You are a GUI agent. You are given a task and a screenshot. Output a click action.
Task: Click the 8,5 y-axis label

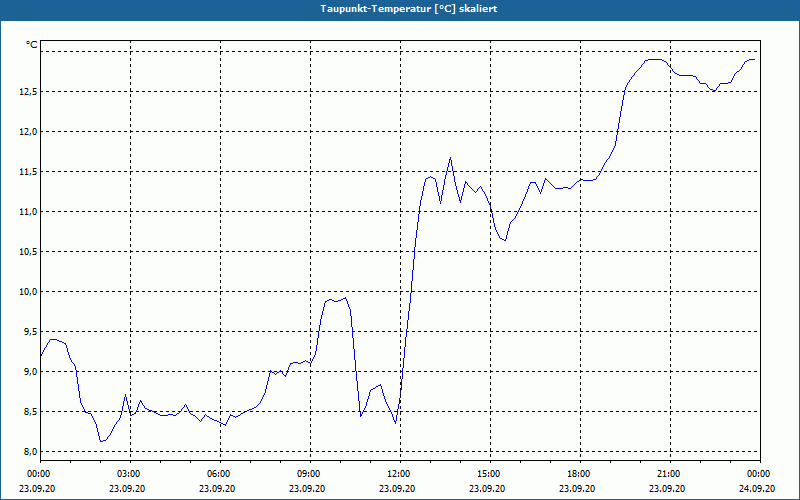(31, 412)
